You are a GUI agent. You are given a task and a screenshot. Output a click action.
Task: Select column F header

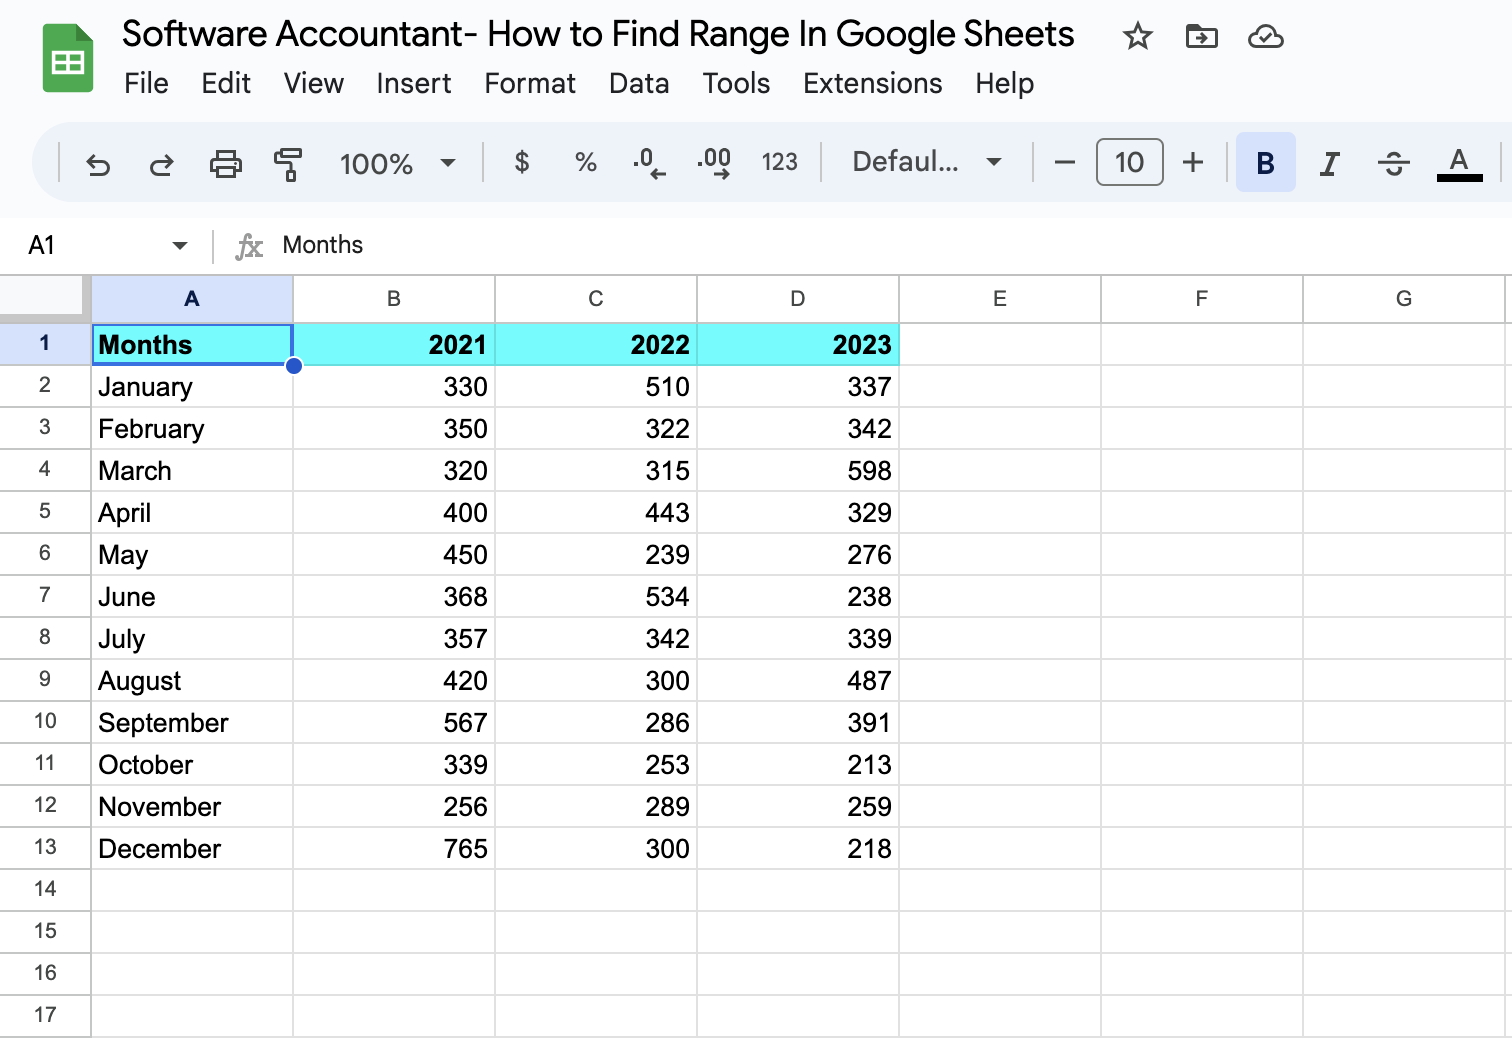click(1202, 299)
